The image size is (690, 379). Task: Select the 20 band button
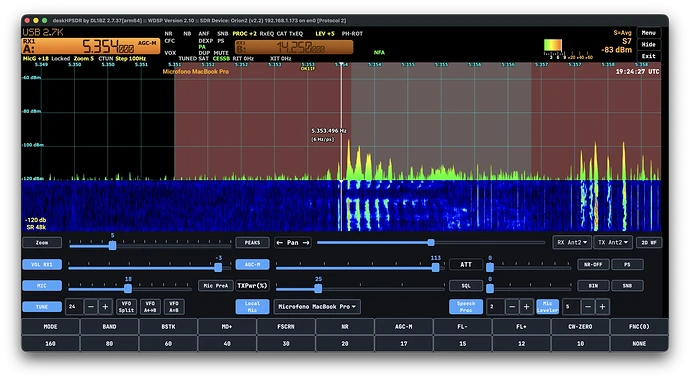[x=345, y=343]
